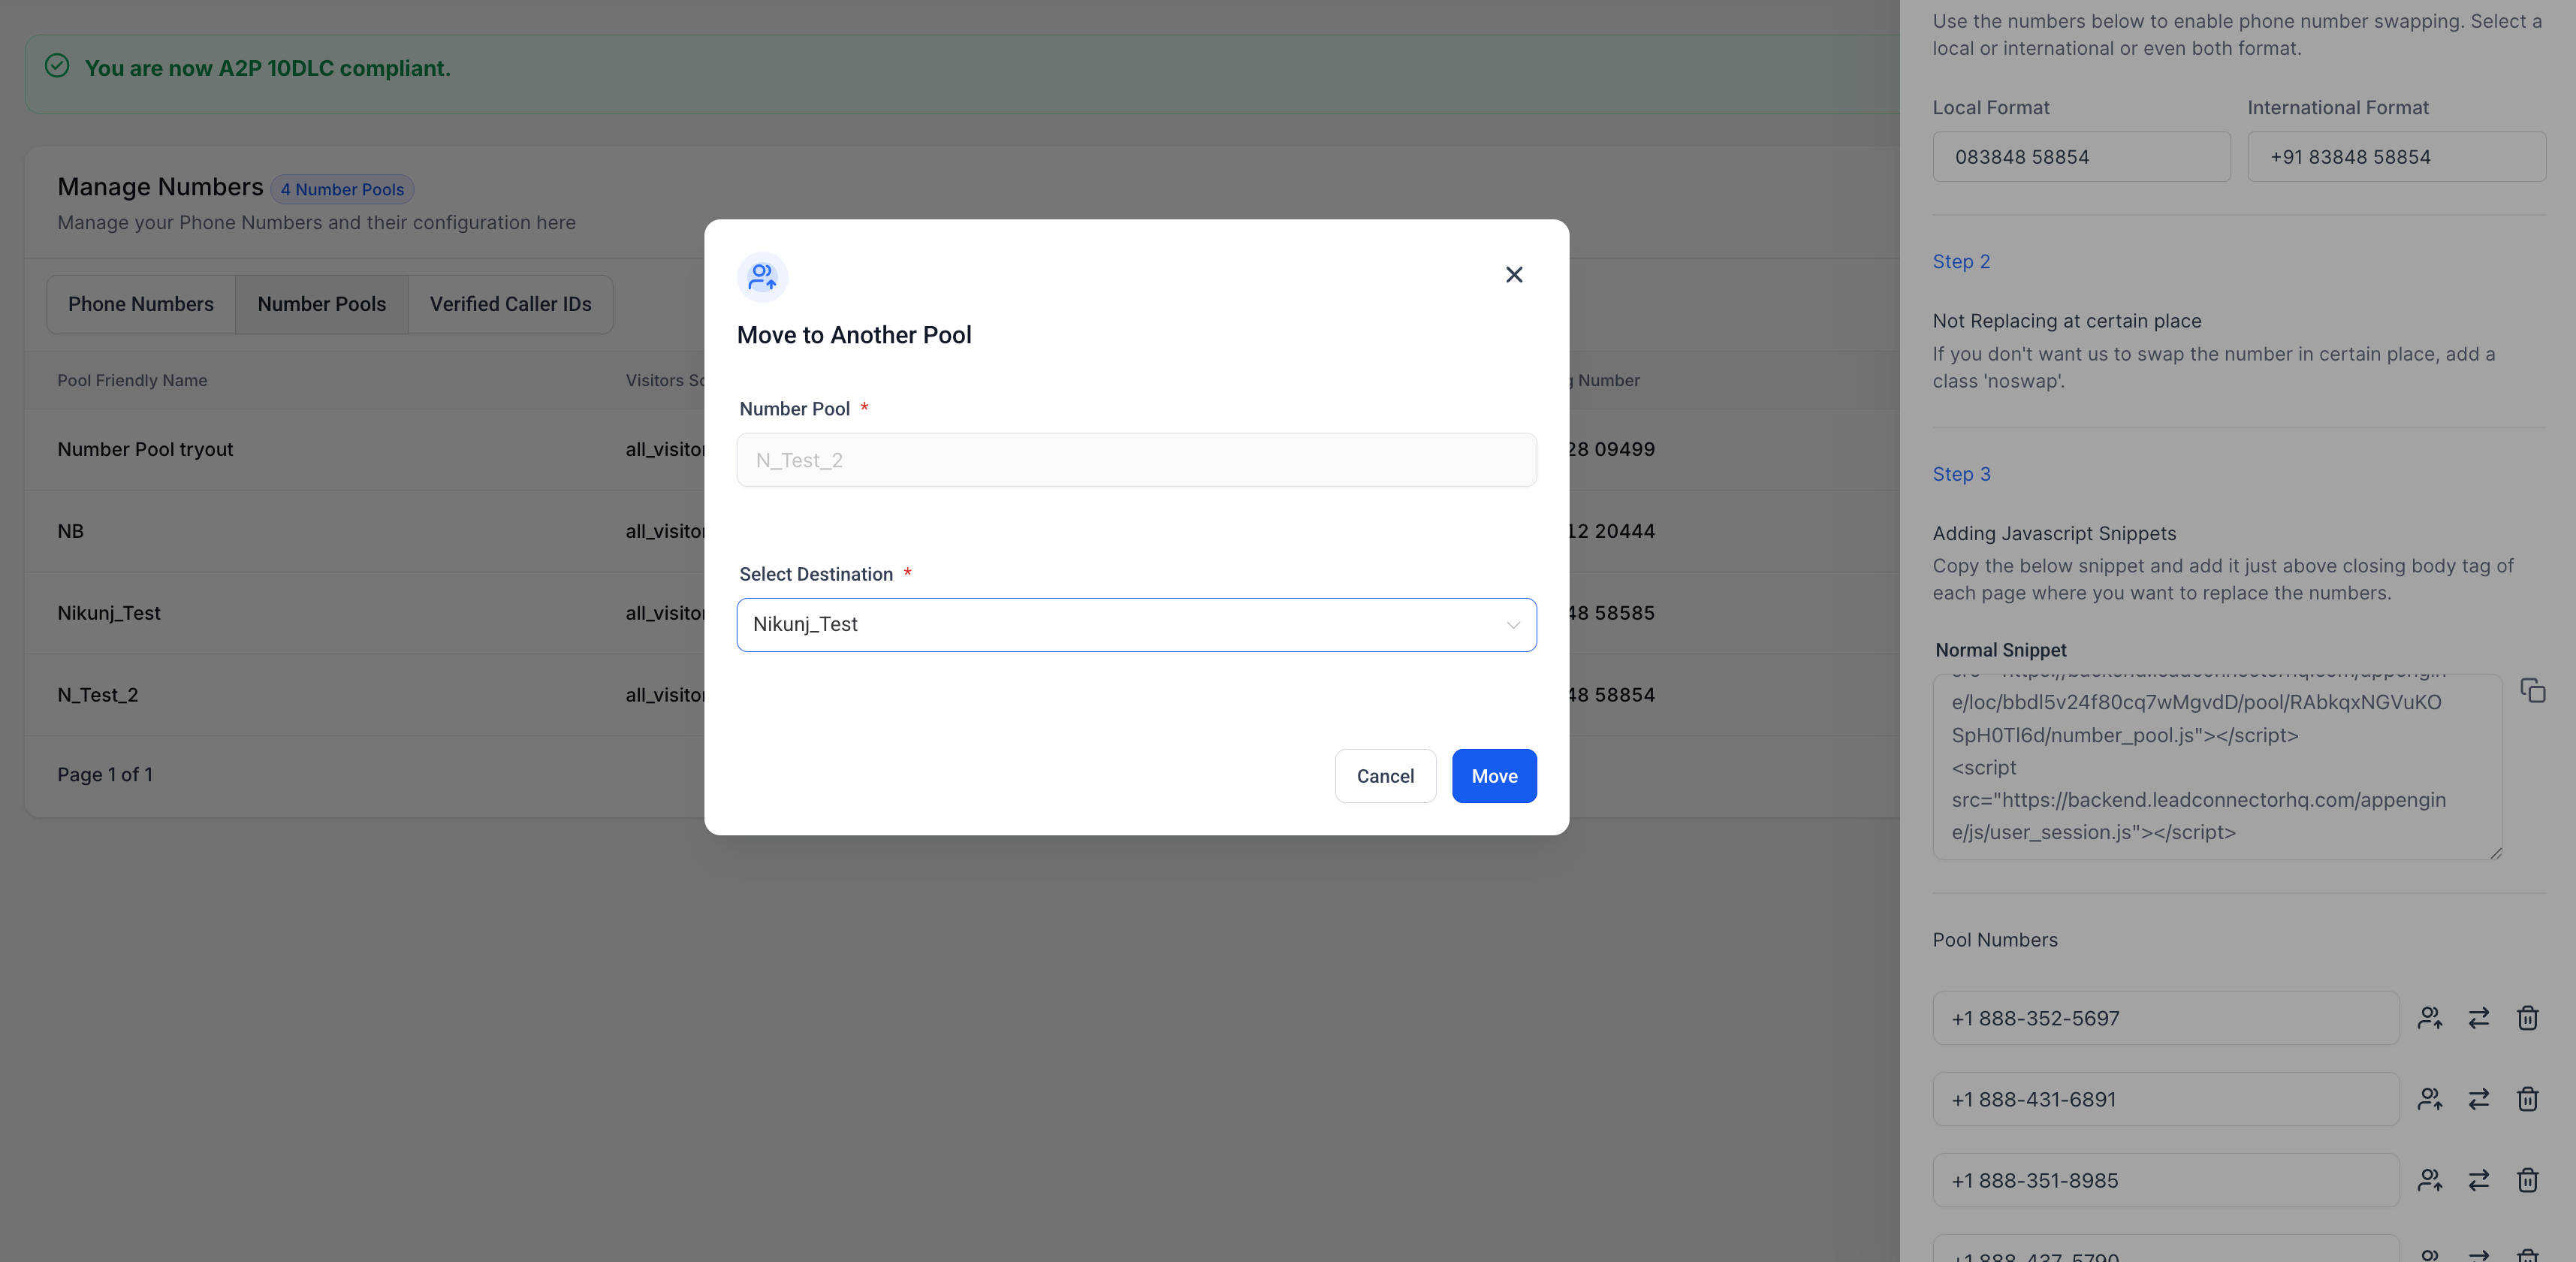Delete number +1 888-352-5697
This screenshot has height=1262, width=2576.
click(x=2528, y=1018)
